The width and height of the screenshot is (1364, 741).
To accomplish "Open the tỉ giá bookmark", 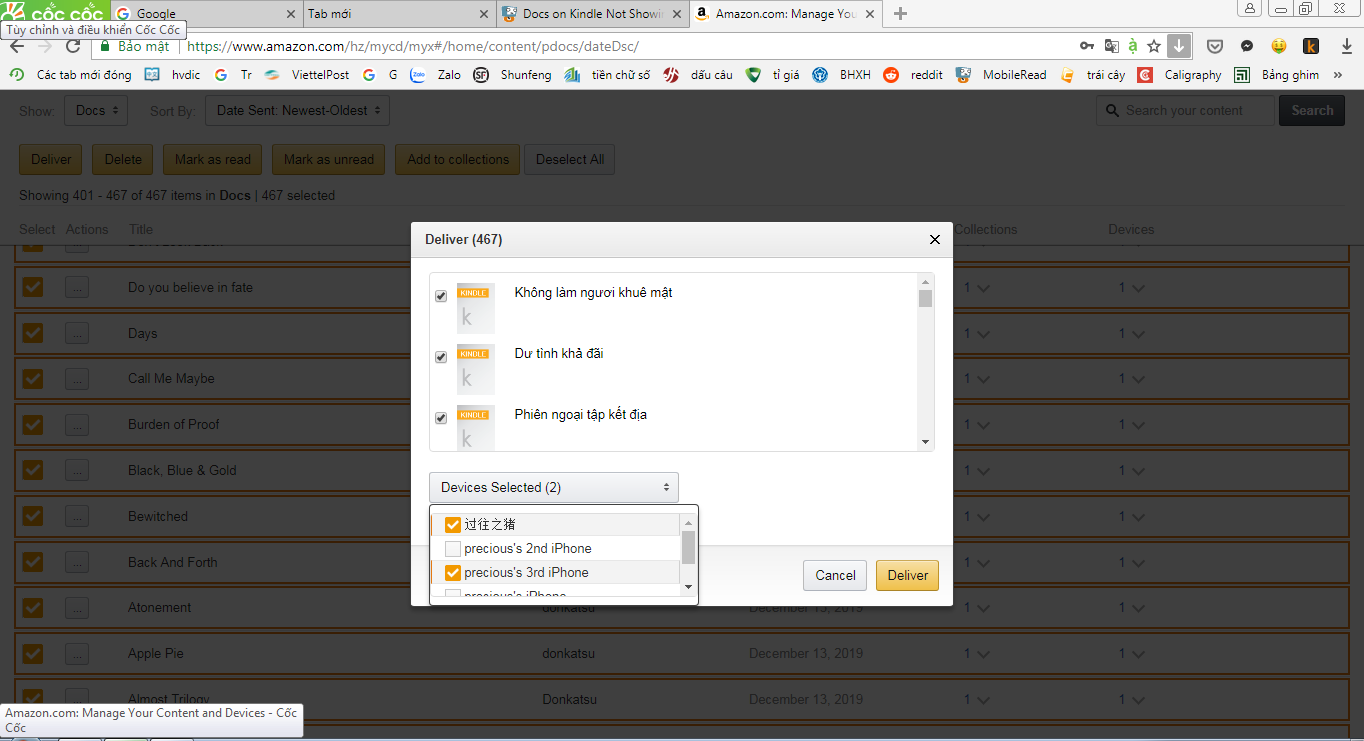I will pyautogui.click(x=773, y=75).
